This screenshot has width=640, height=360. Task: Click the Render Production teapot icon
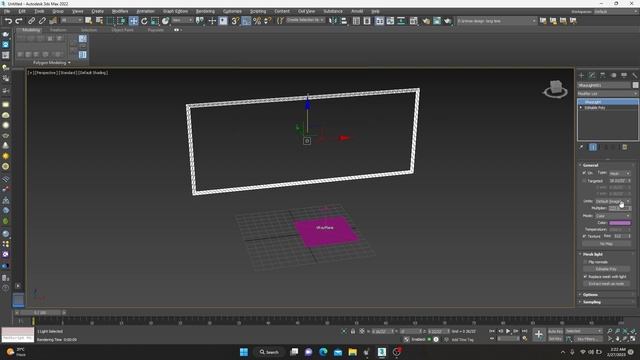448,21
